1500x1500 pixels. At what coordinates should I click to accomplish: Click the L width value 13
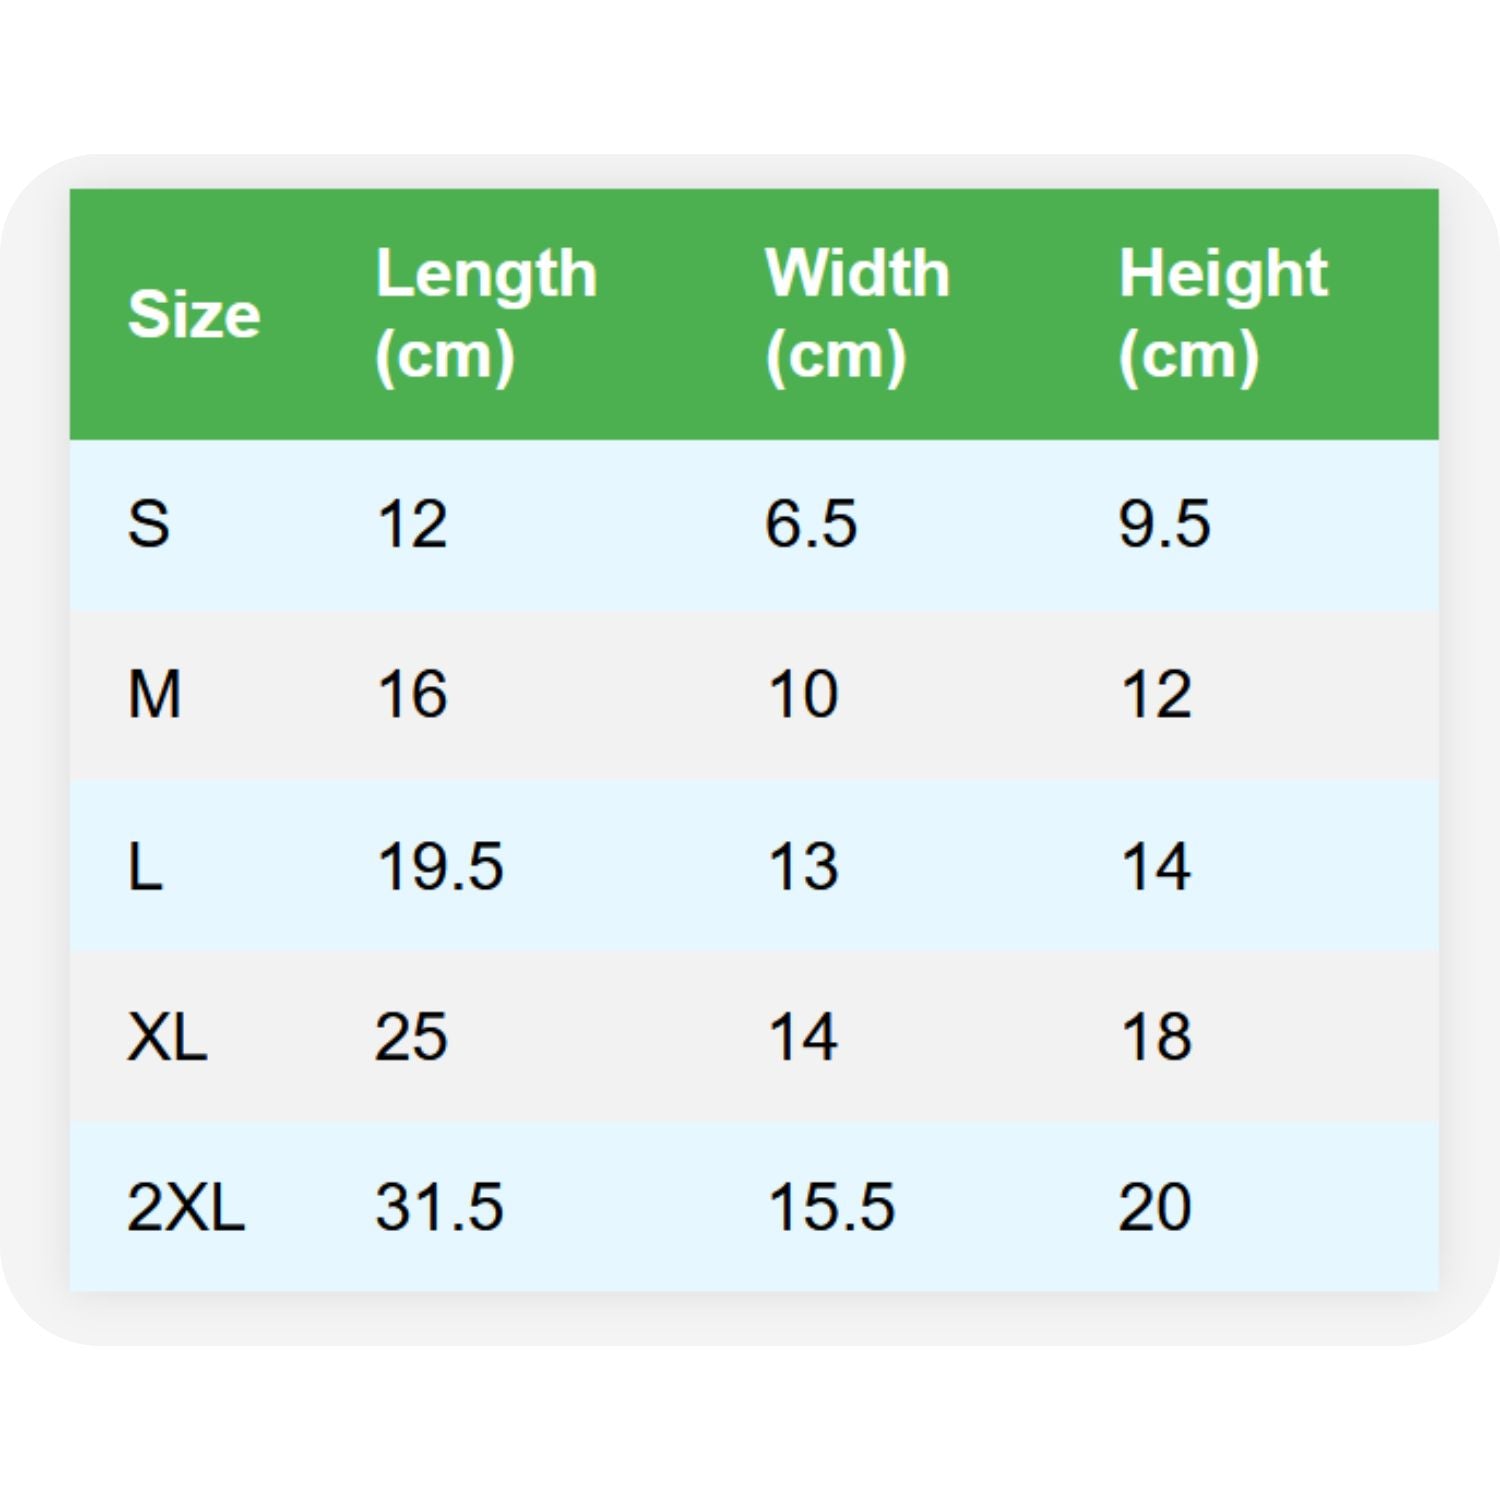[x=803, y=866]
